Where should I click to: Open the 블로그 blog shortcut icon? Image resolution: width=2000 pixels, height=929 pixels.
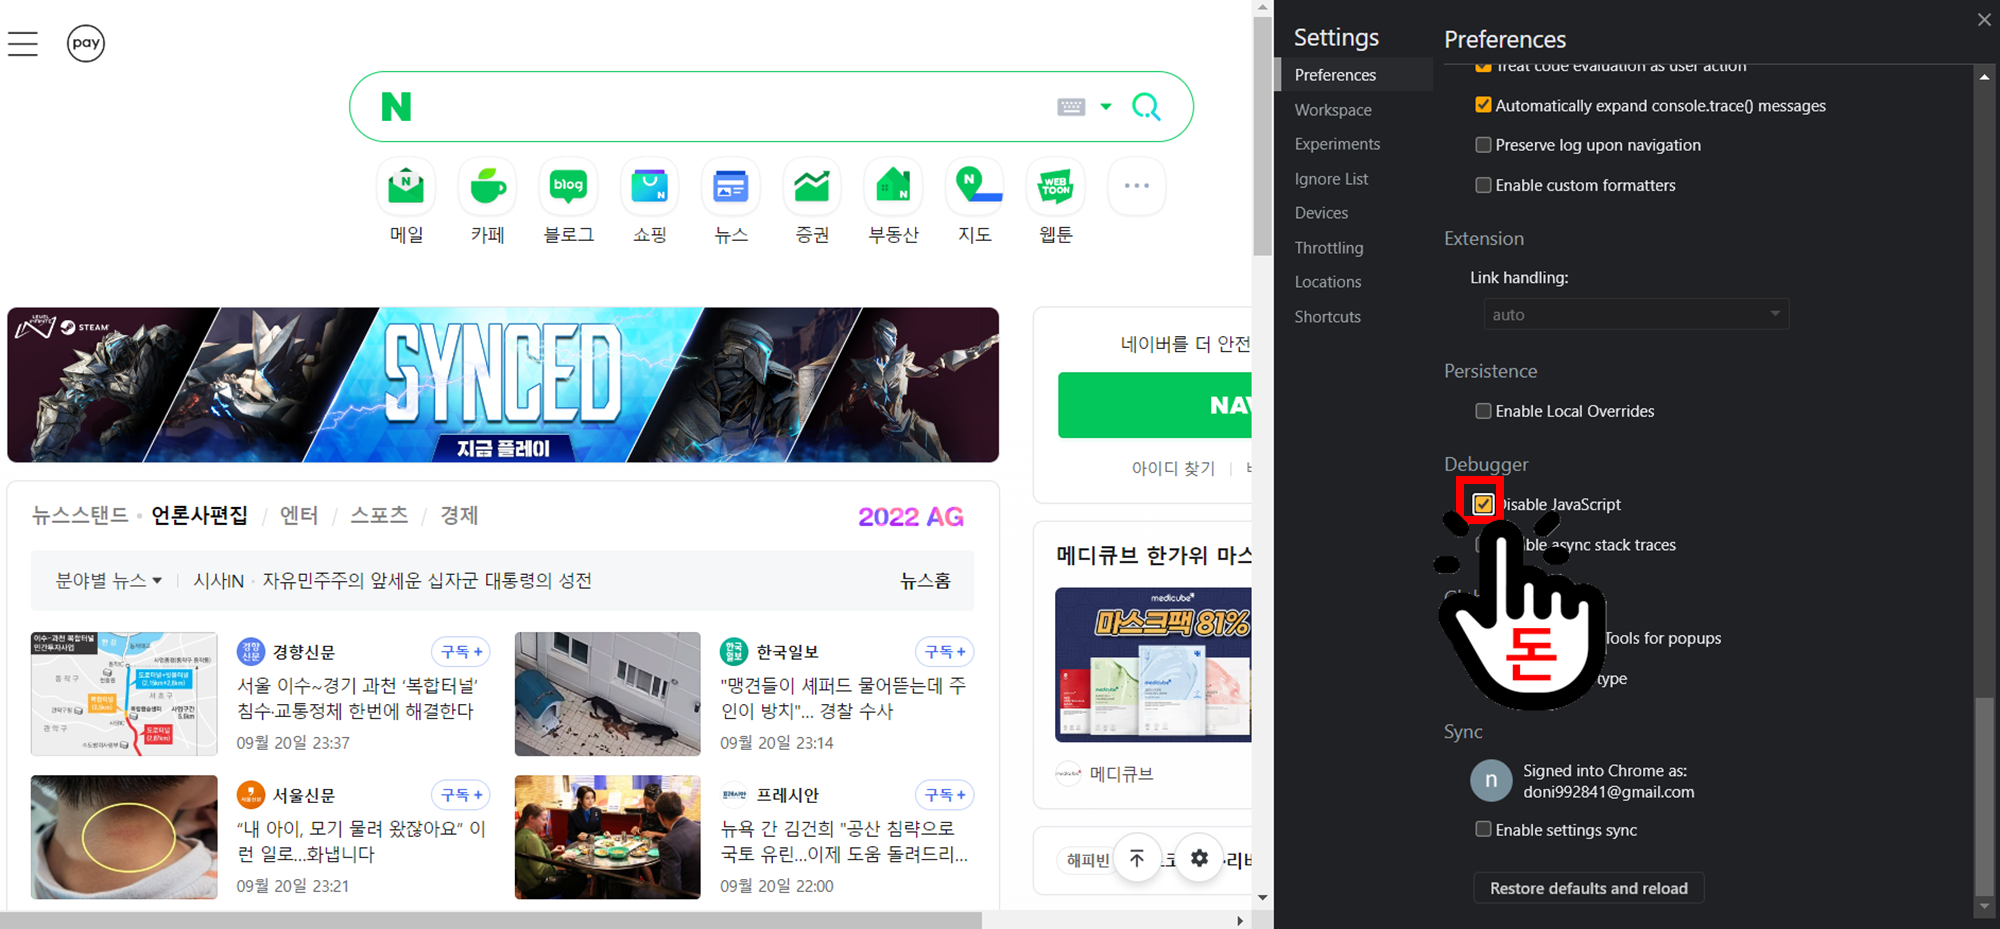click(x=568, y=186)
